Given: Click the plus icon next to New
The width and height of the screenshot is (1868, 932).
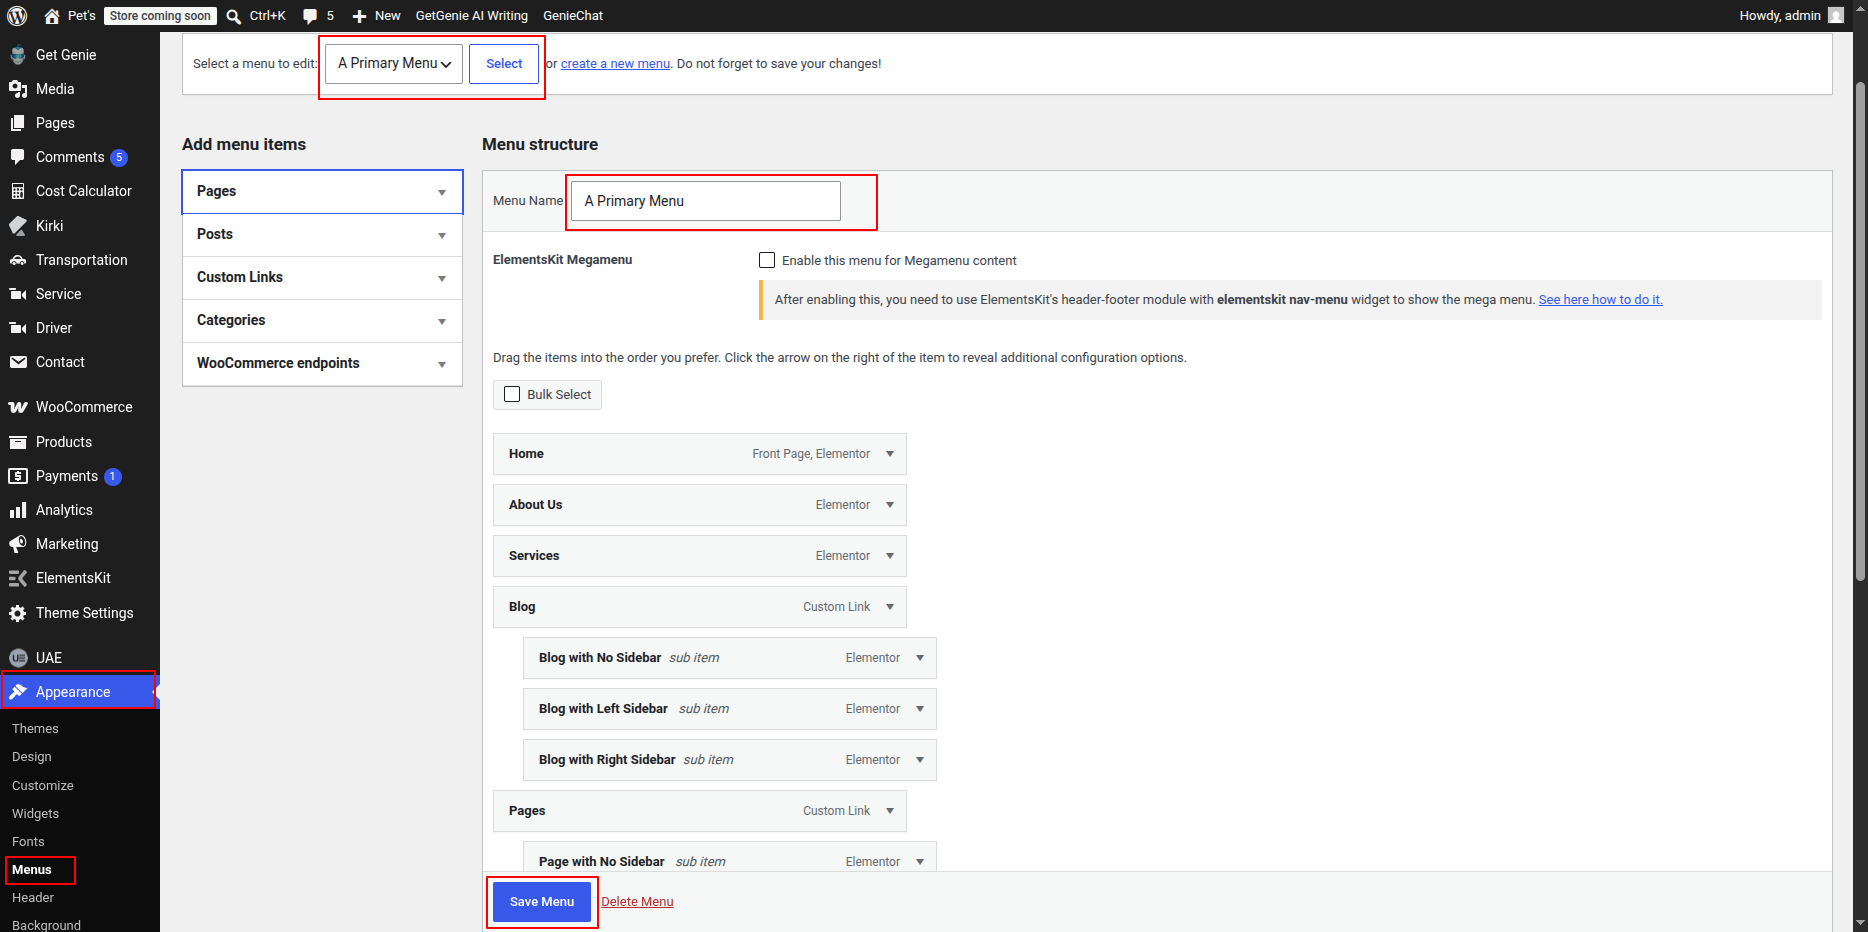Looking at the screenshot, I should (360, 16).
